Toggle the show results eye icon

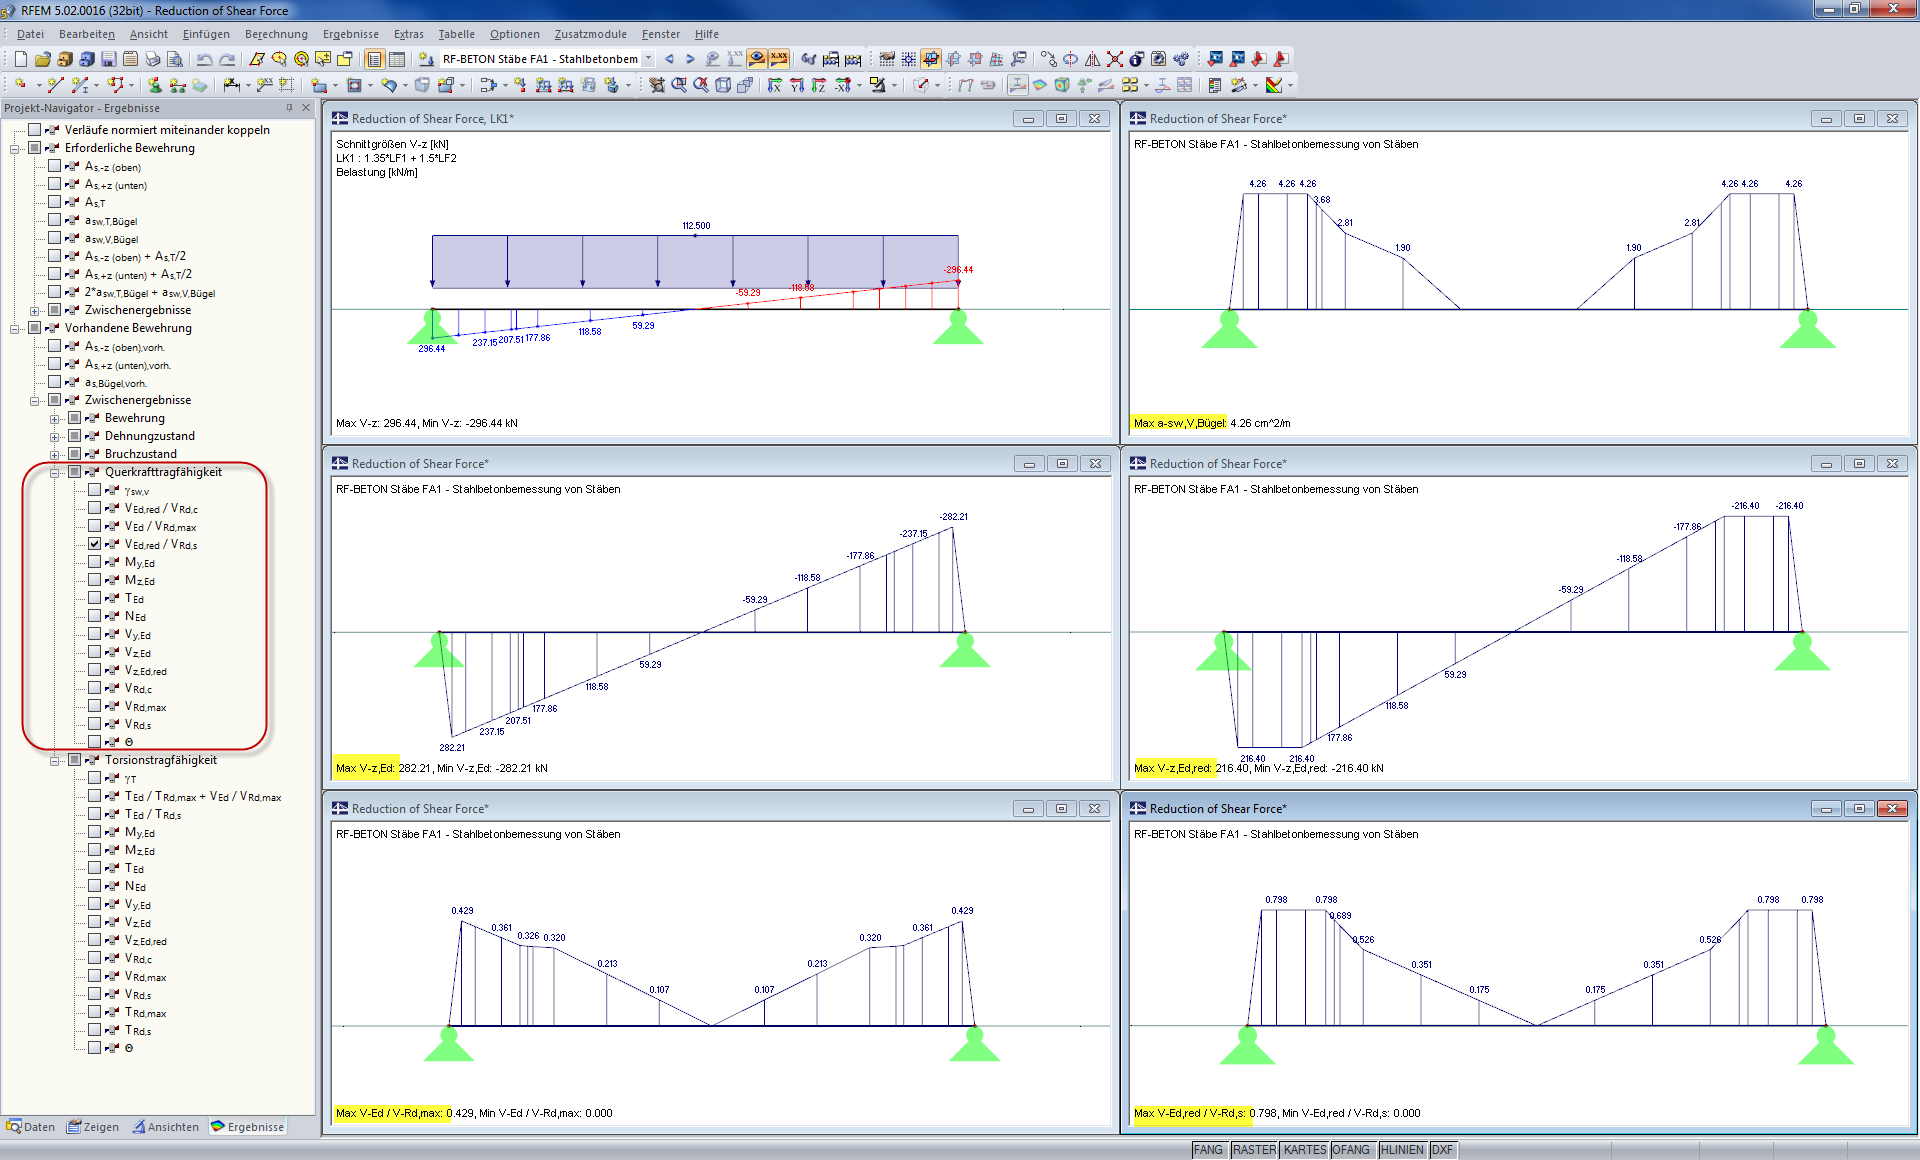[757, 59]
